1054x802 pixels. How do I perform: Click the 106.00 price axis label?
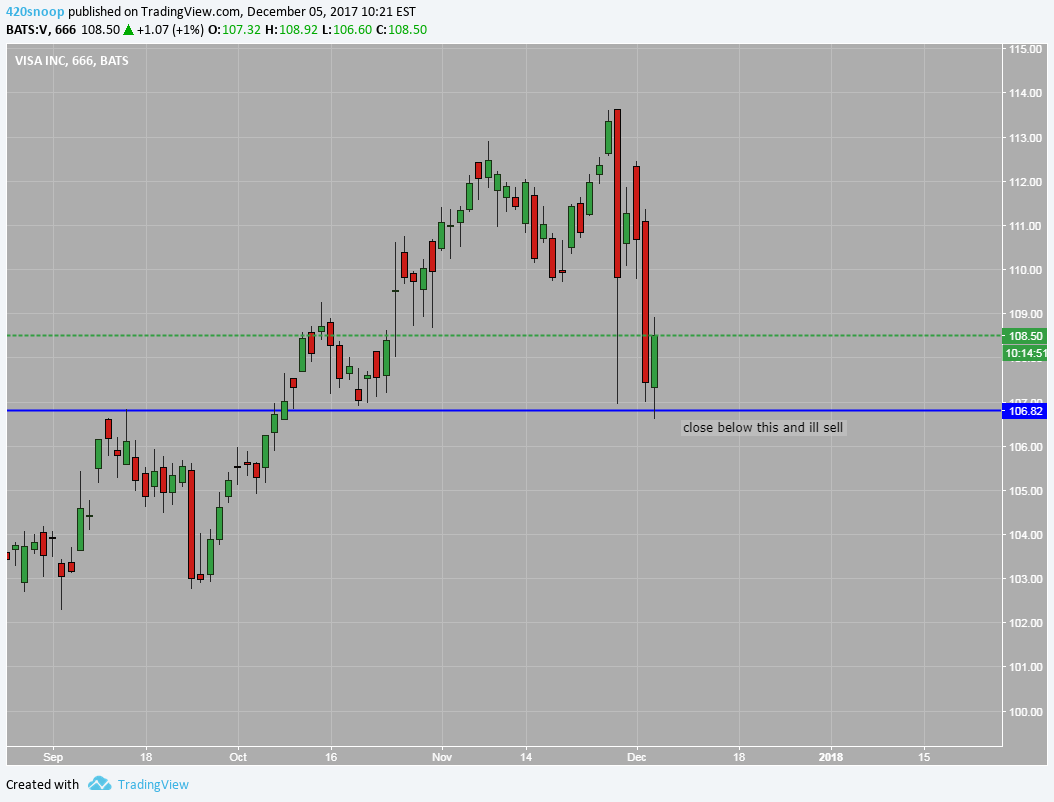[x=1026, y=447]
